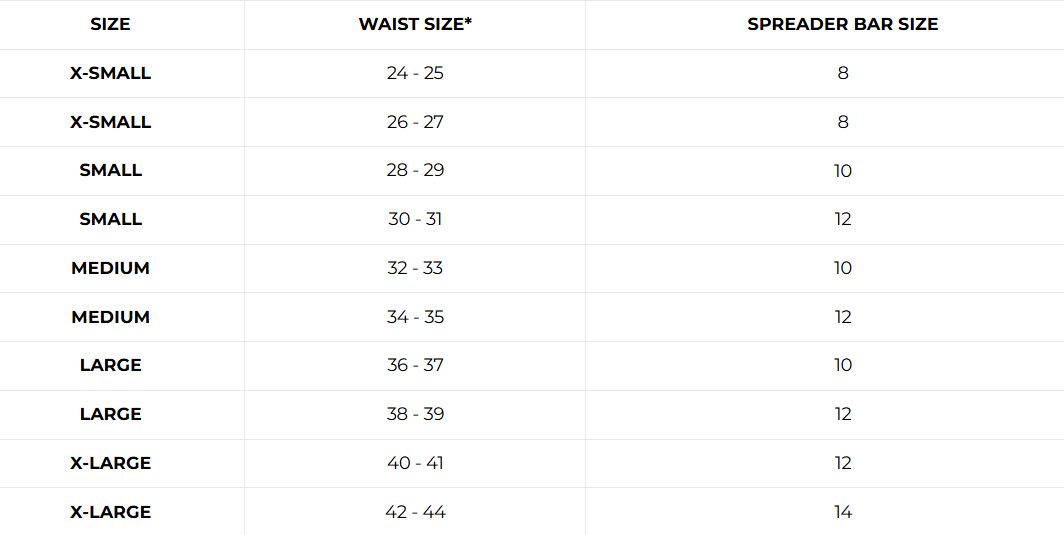Select the 32 - 33 waist size cell
Image resolution: width=1064 pixels, height=535 pixels.
click(415, 268)
